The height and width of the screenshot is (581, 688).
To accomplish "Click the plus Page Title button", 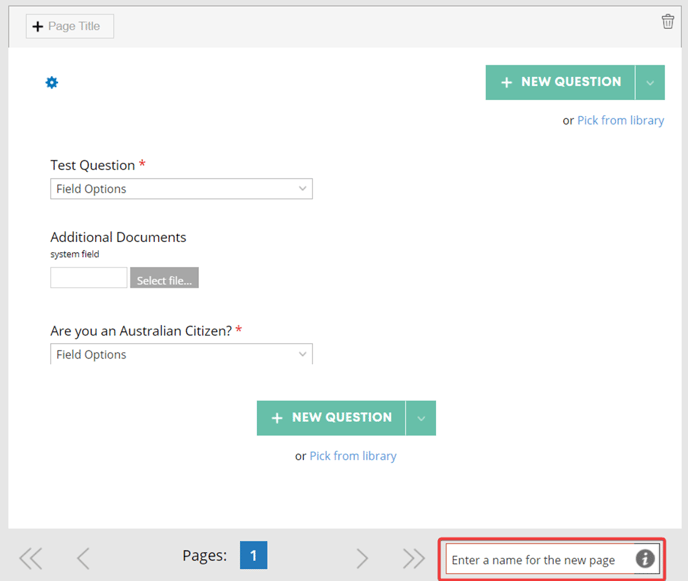I will pyautogui.click(x=70, y=26).
